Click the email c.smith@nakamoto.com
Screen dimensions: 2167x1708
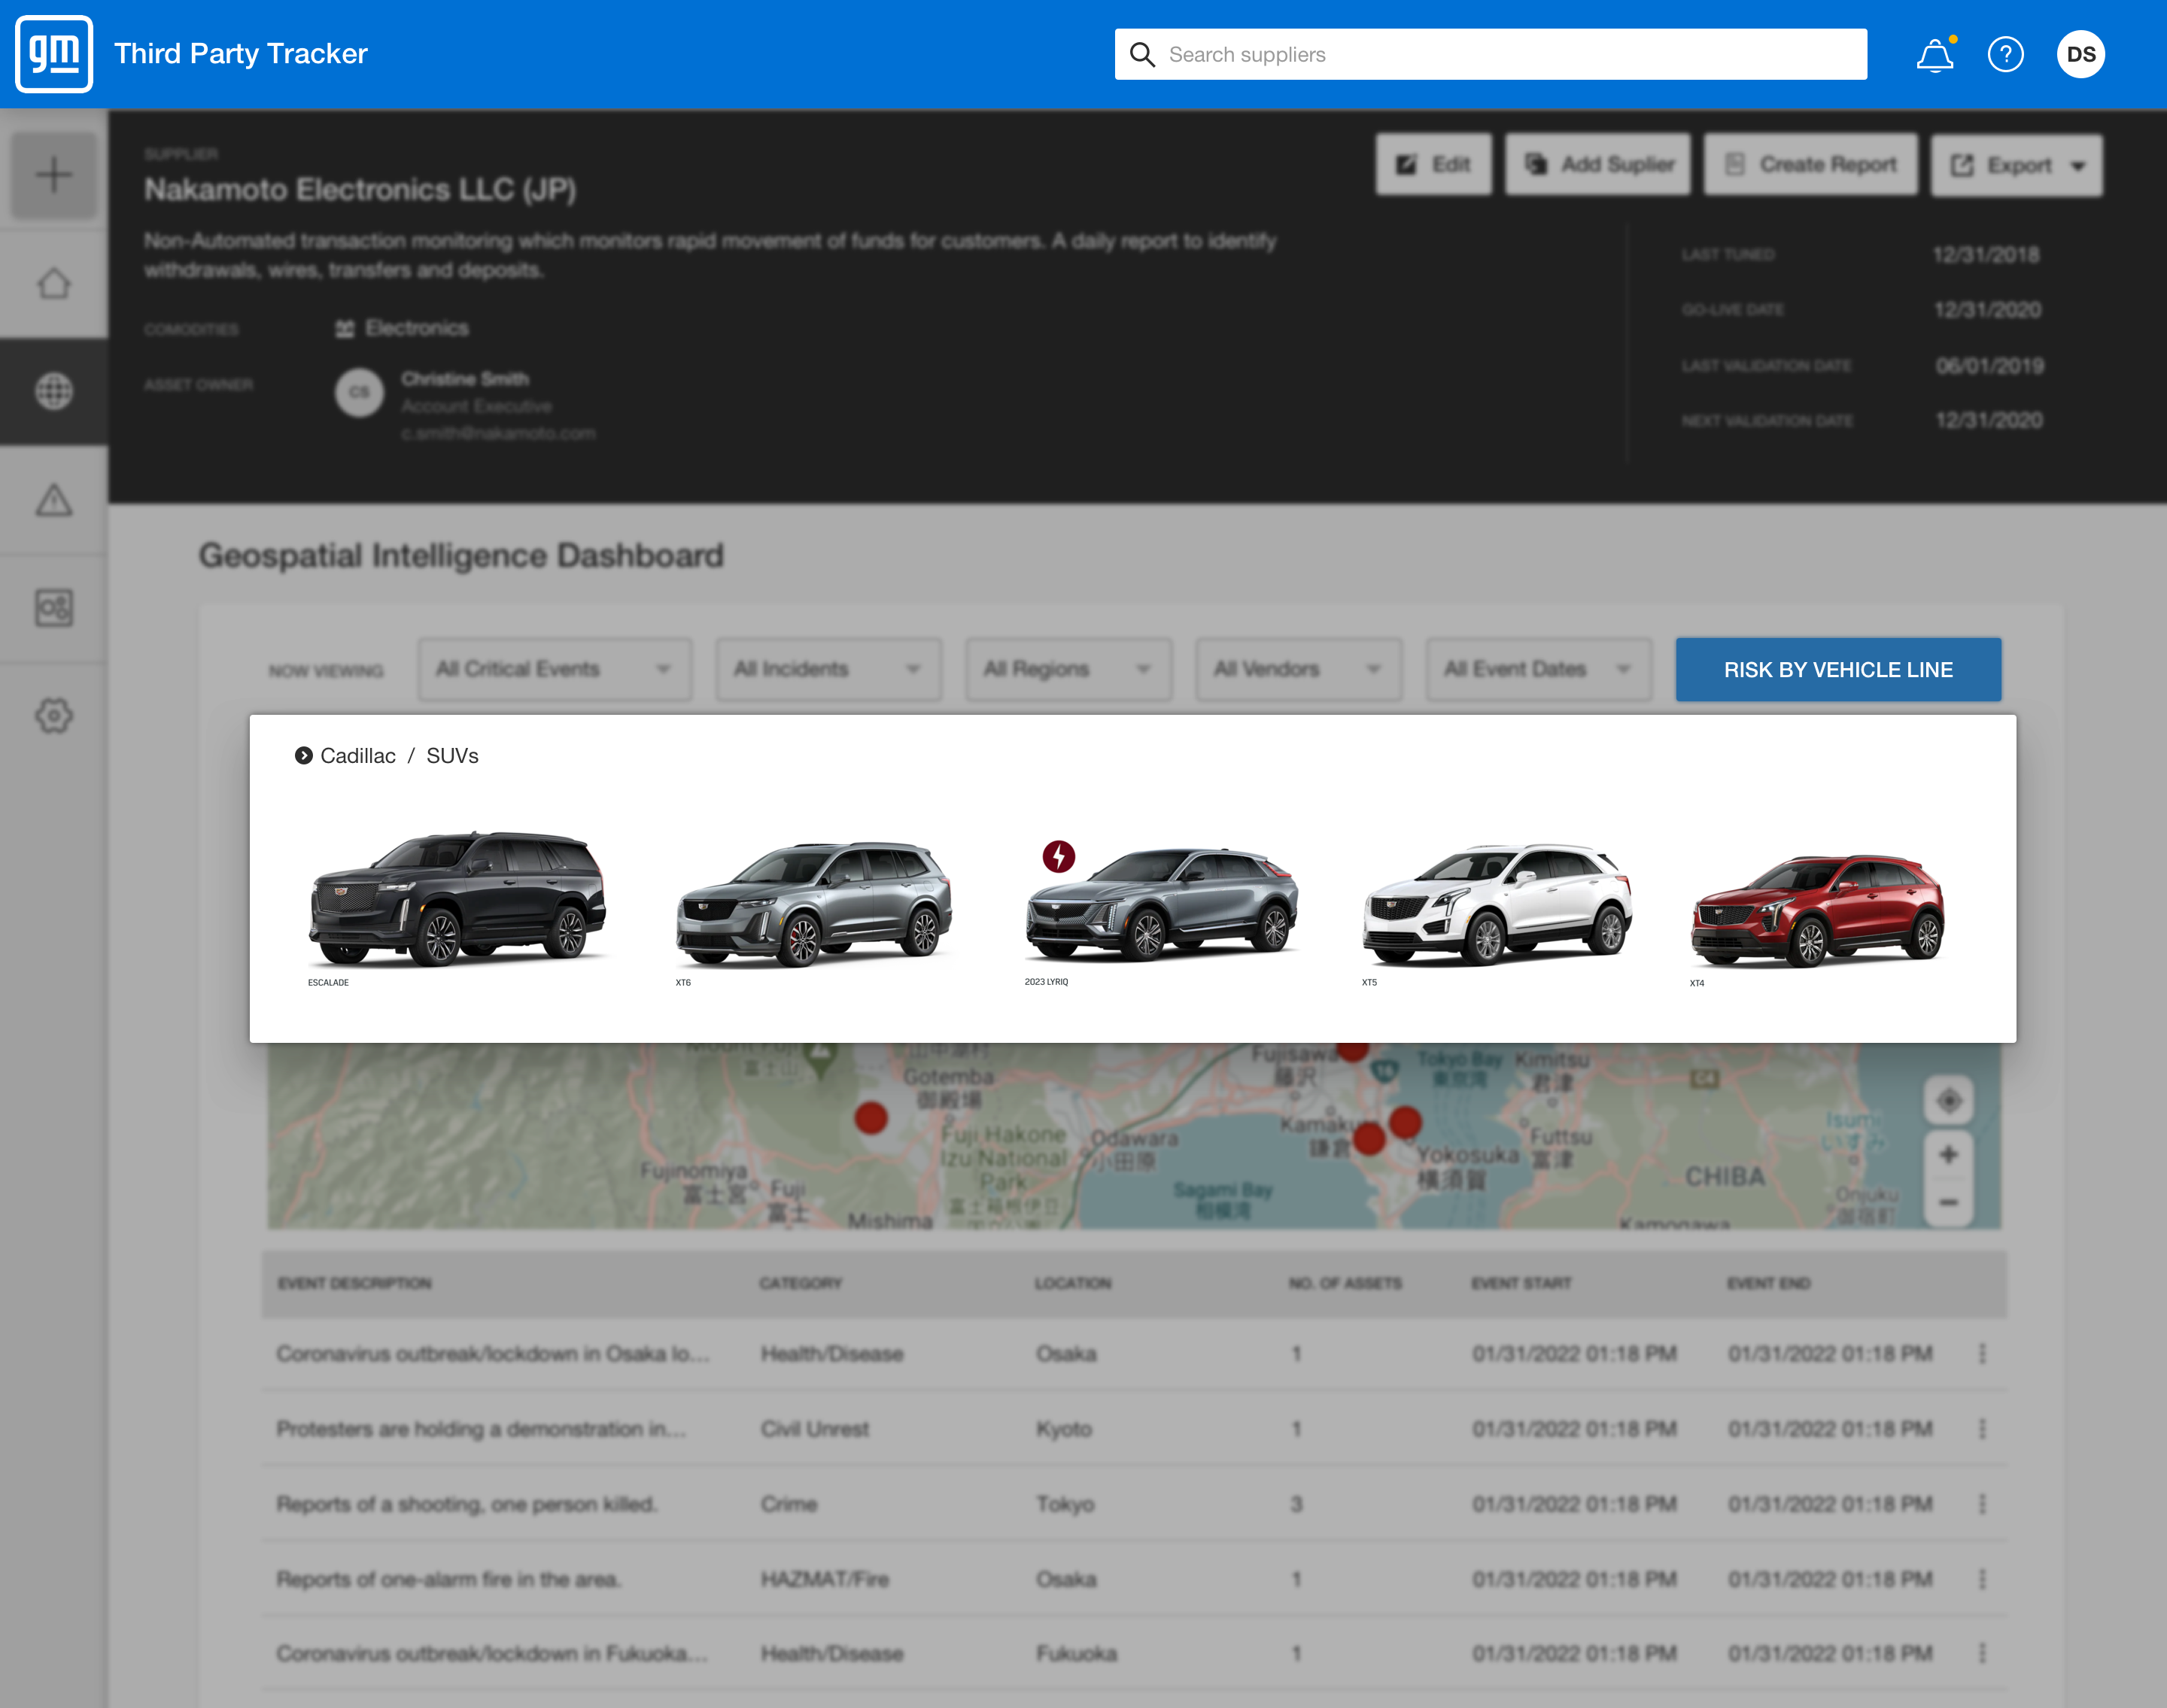click(498, 434)
